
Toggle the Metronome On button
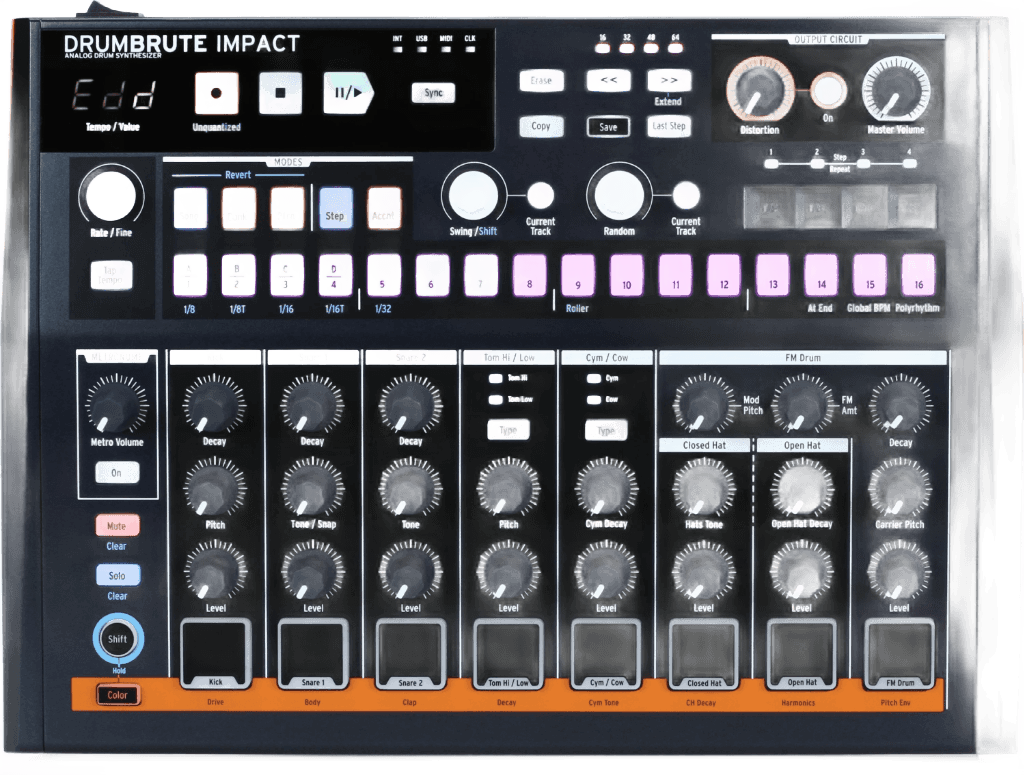pyautogui.click(x=117, y=472)
